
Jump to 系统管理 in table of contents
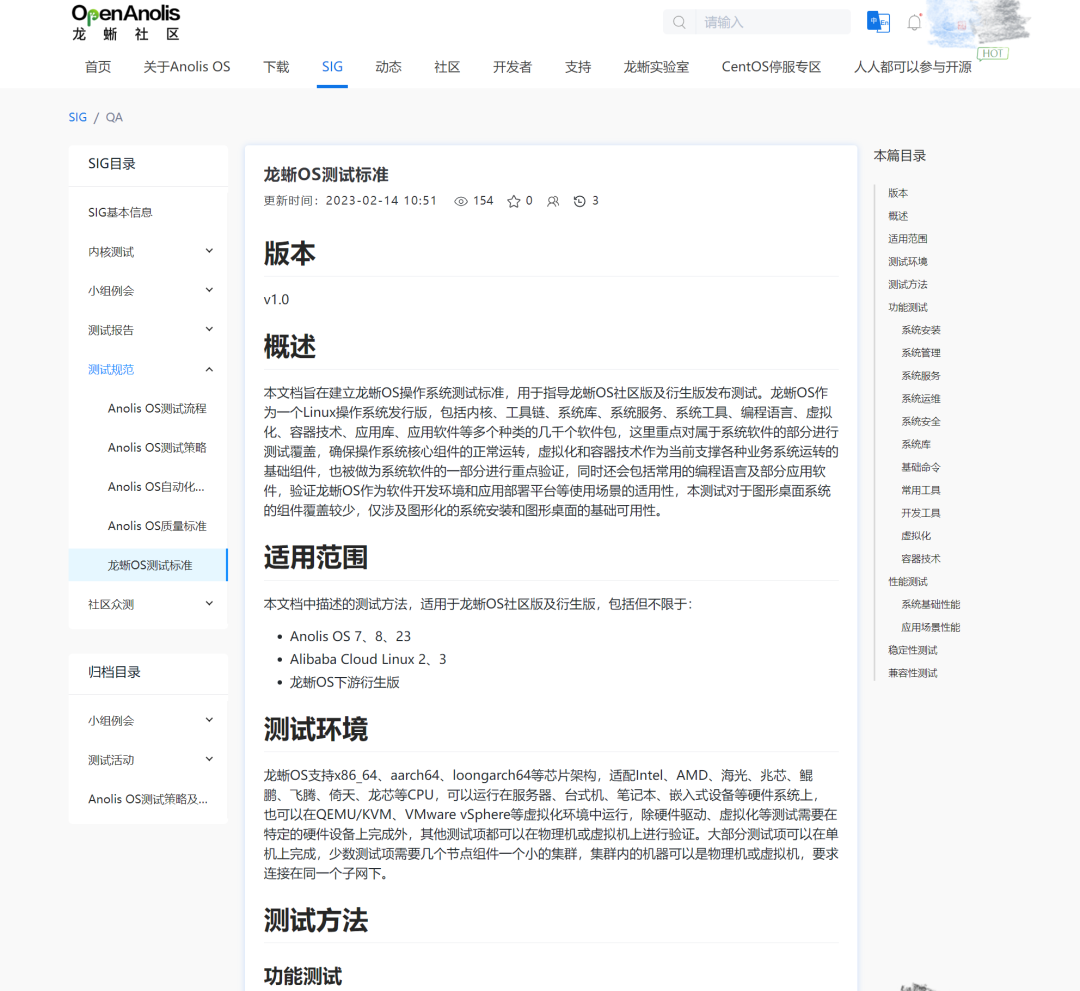[921, 353]
